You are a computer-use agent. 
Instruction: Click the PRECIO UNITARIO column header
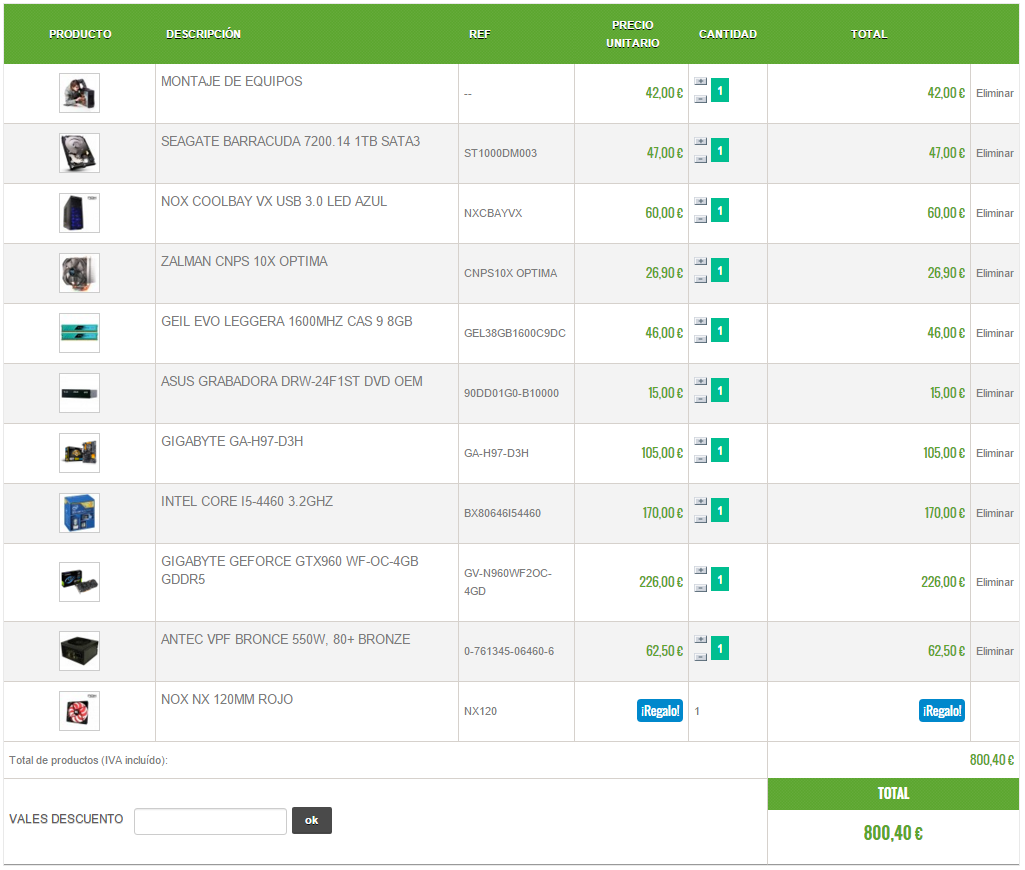632,34
